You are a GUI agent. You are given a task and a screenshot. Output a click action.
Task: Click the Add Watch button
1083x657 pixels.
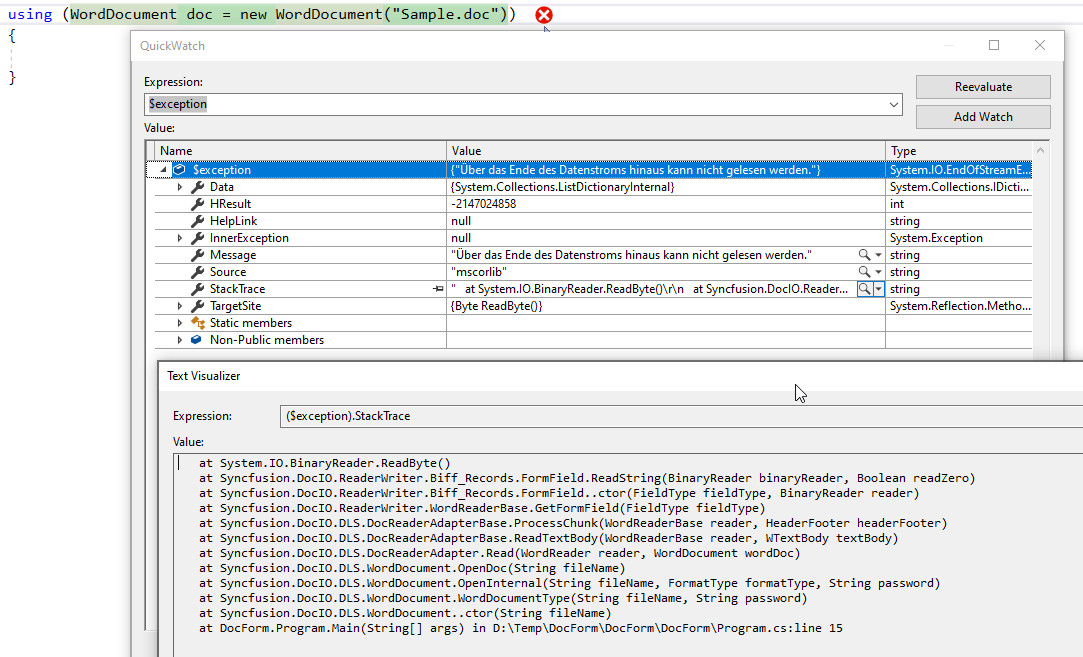(x=983, y=117)
